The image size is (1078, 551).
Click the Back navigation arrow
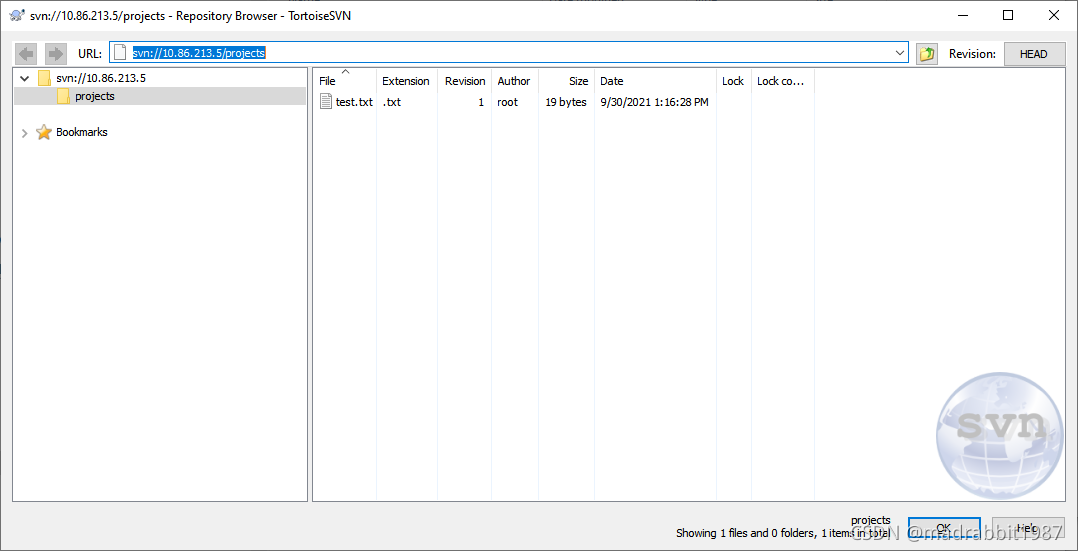click(x=26, y=54)
